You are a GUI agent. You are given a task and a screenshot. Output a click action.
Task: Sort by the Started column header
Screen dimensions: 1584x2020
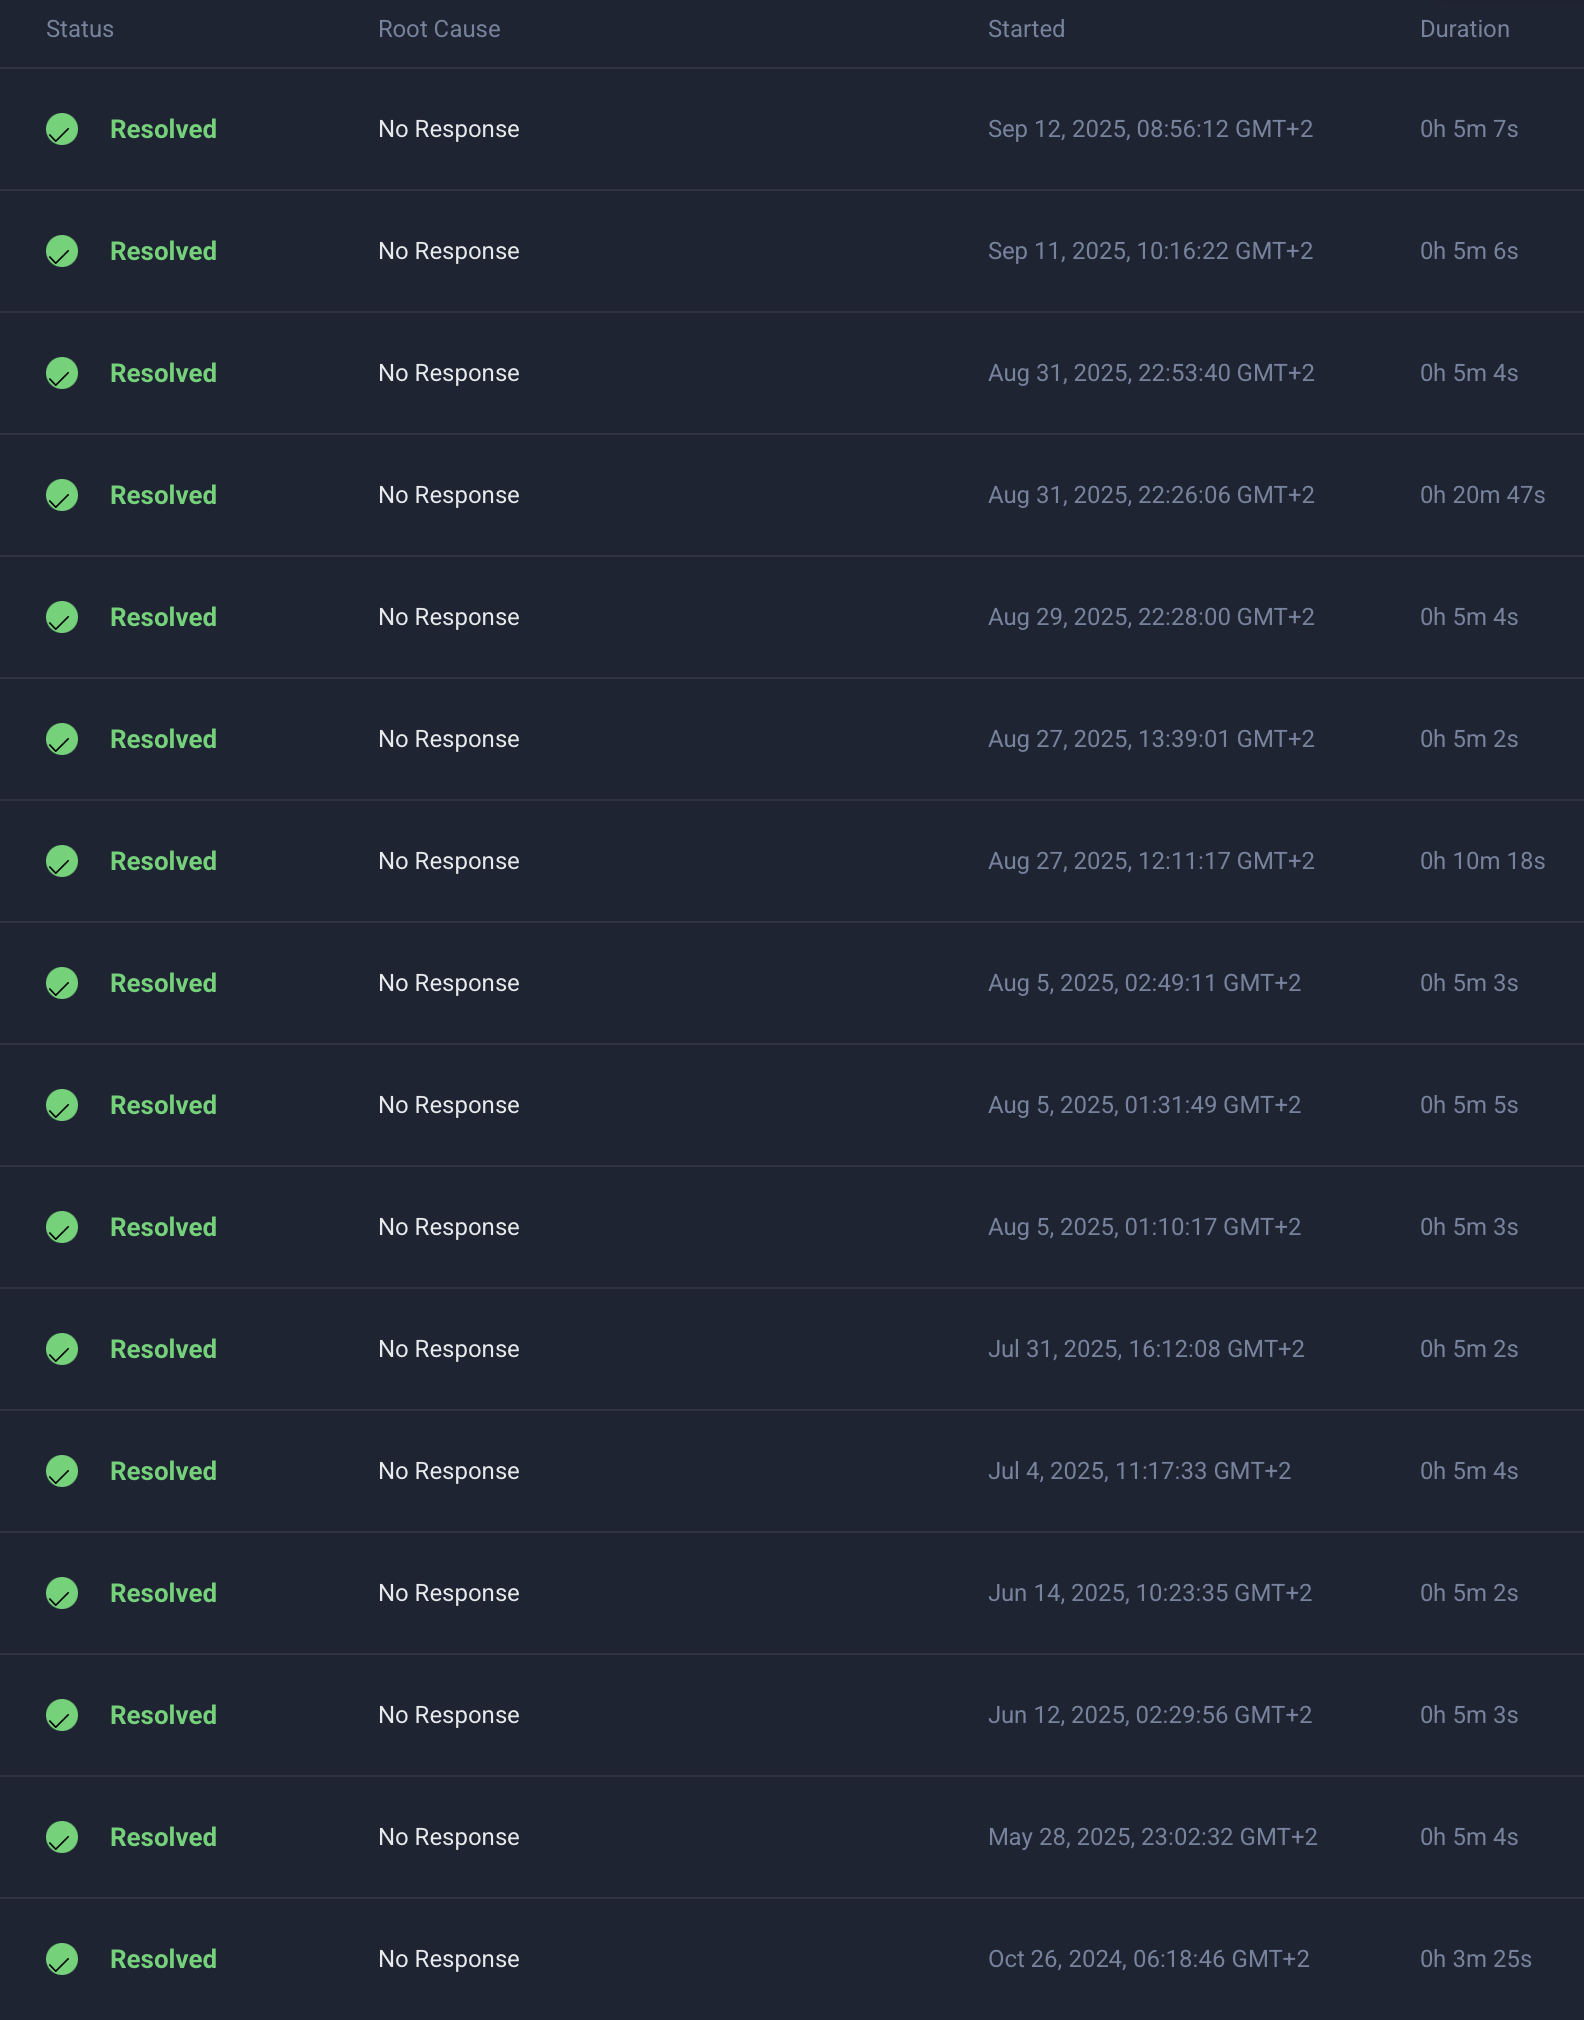tap(1026, 29)
